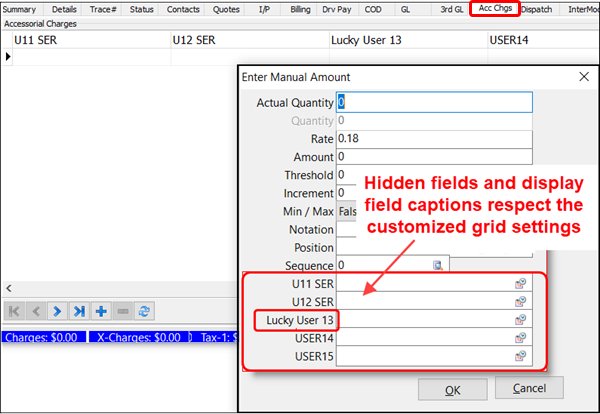Click the Amount input field

tap(434, 156)
